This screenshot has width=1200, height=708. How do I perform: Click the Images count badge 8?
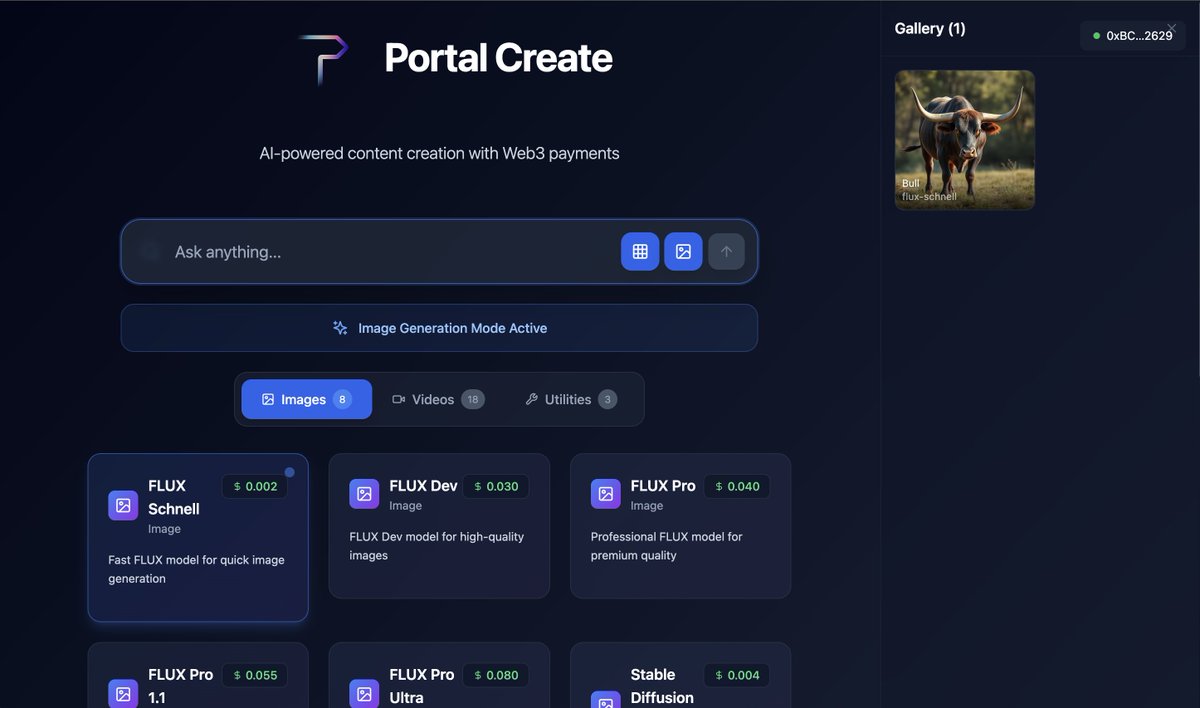342,399
